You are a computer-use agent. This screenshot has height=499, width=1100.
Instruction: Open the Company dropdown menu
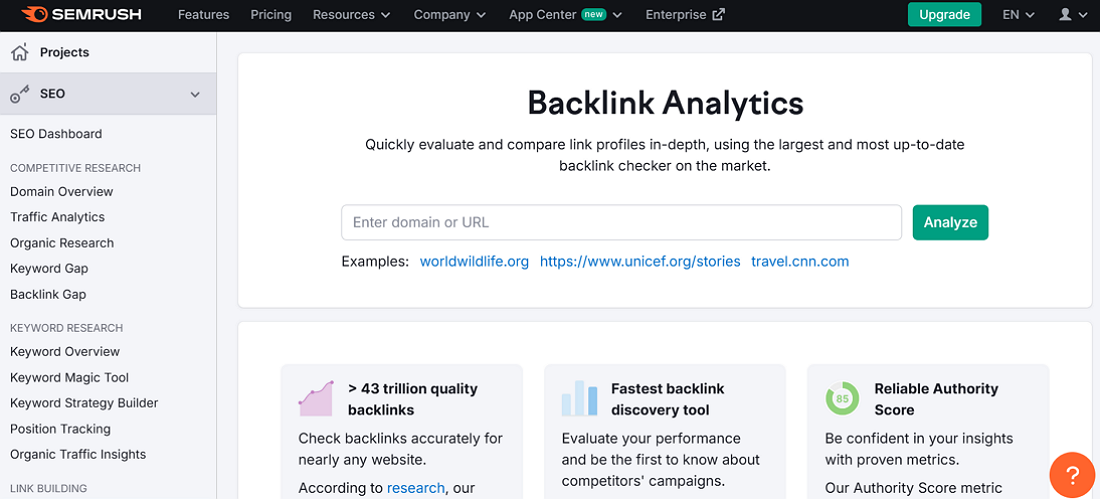coord(450,15)
